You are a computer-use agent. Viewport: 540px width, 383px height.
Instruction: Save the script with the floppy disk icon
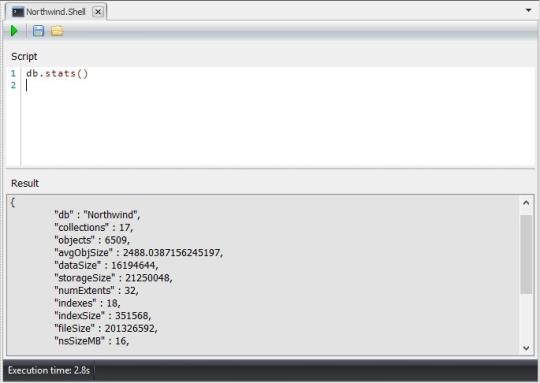pyautogui.click(x=38, y=31)
